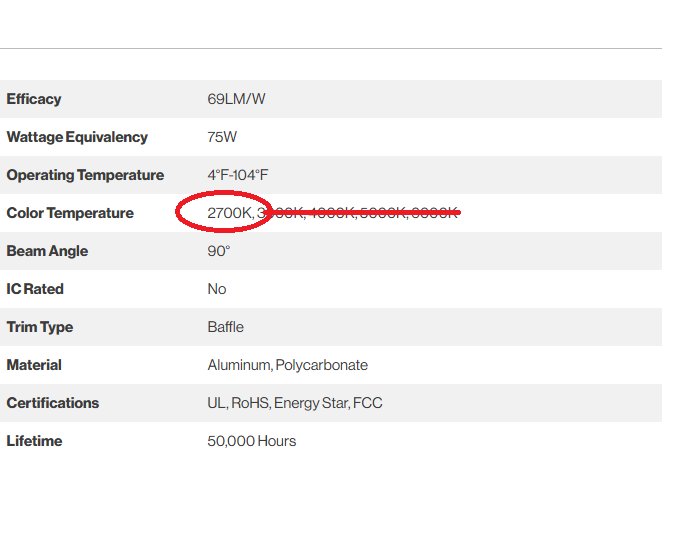Select the 4°F-104°F temperature range
Viewport: 689px width, 542px height.
[238, 175]
